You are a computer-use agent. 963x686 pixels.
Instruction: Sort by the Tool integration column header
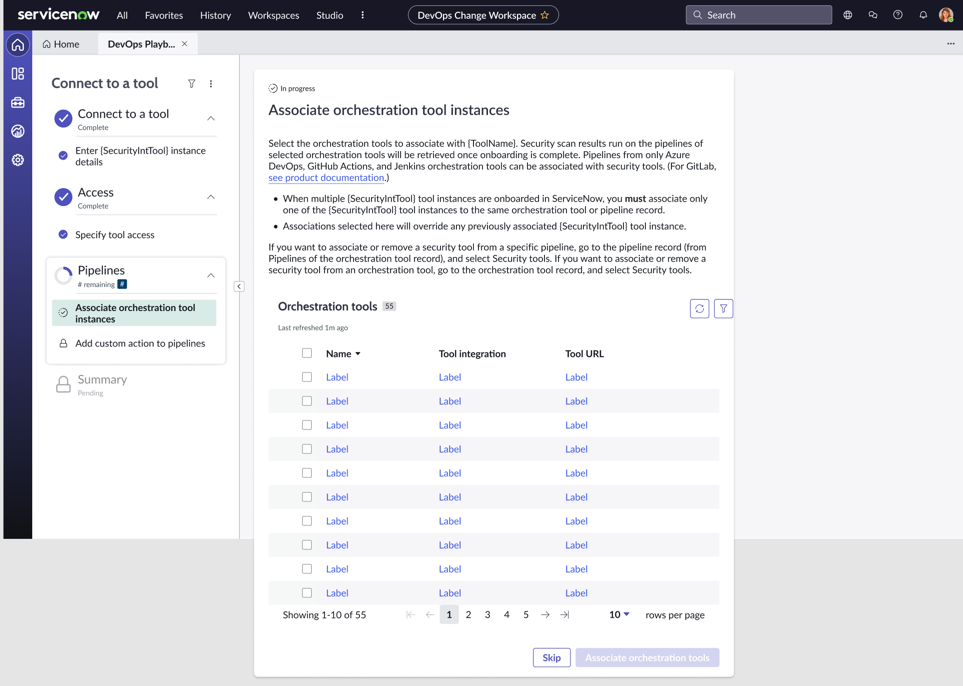[x=472, y=354]
